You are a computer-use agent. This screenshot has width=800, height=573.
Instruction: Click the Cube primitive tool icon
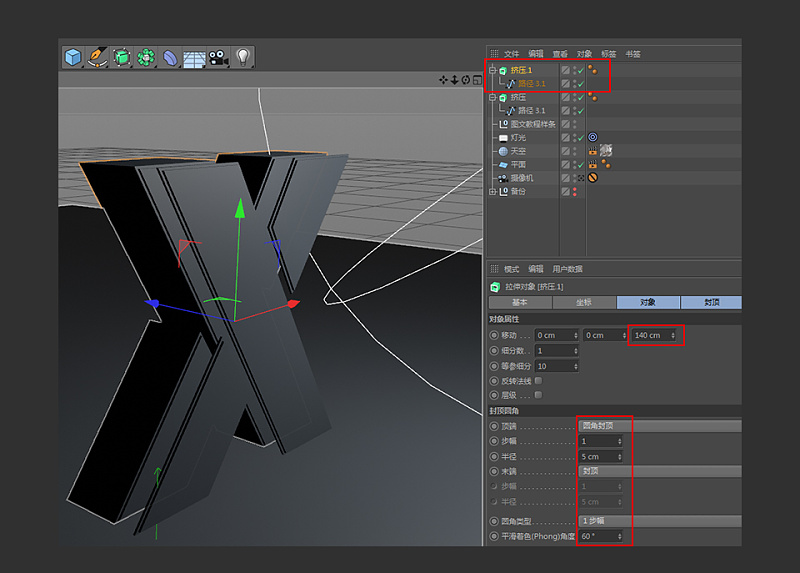73,57
